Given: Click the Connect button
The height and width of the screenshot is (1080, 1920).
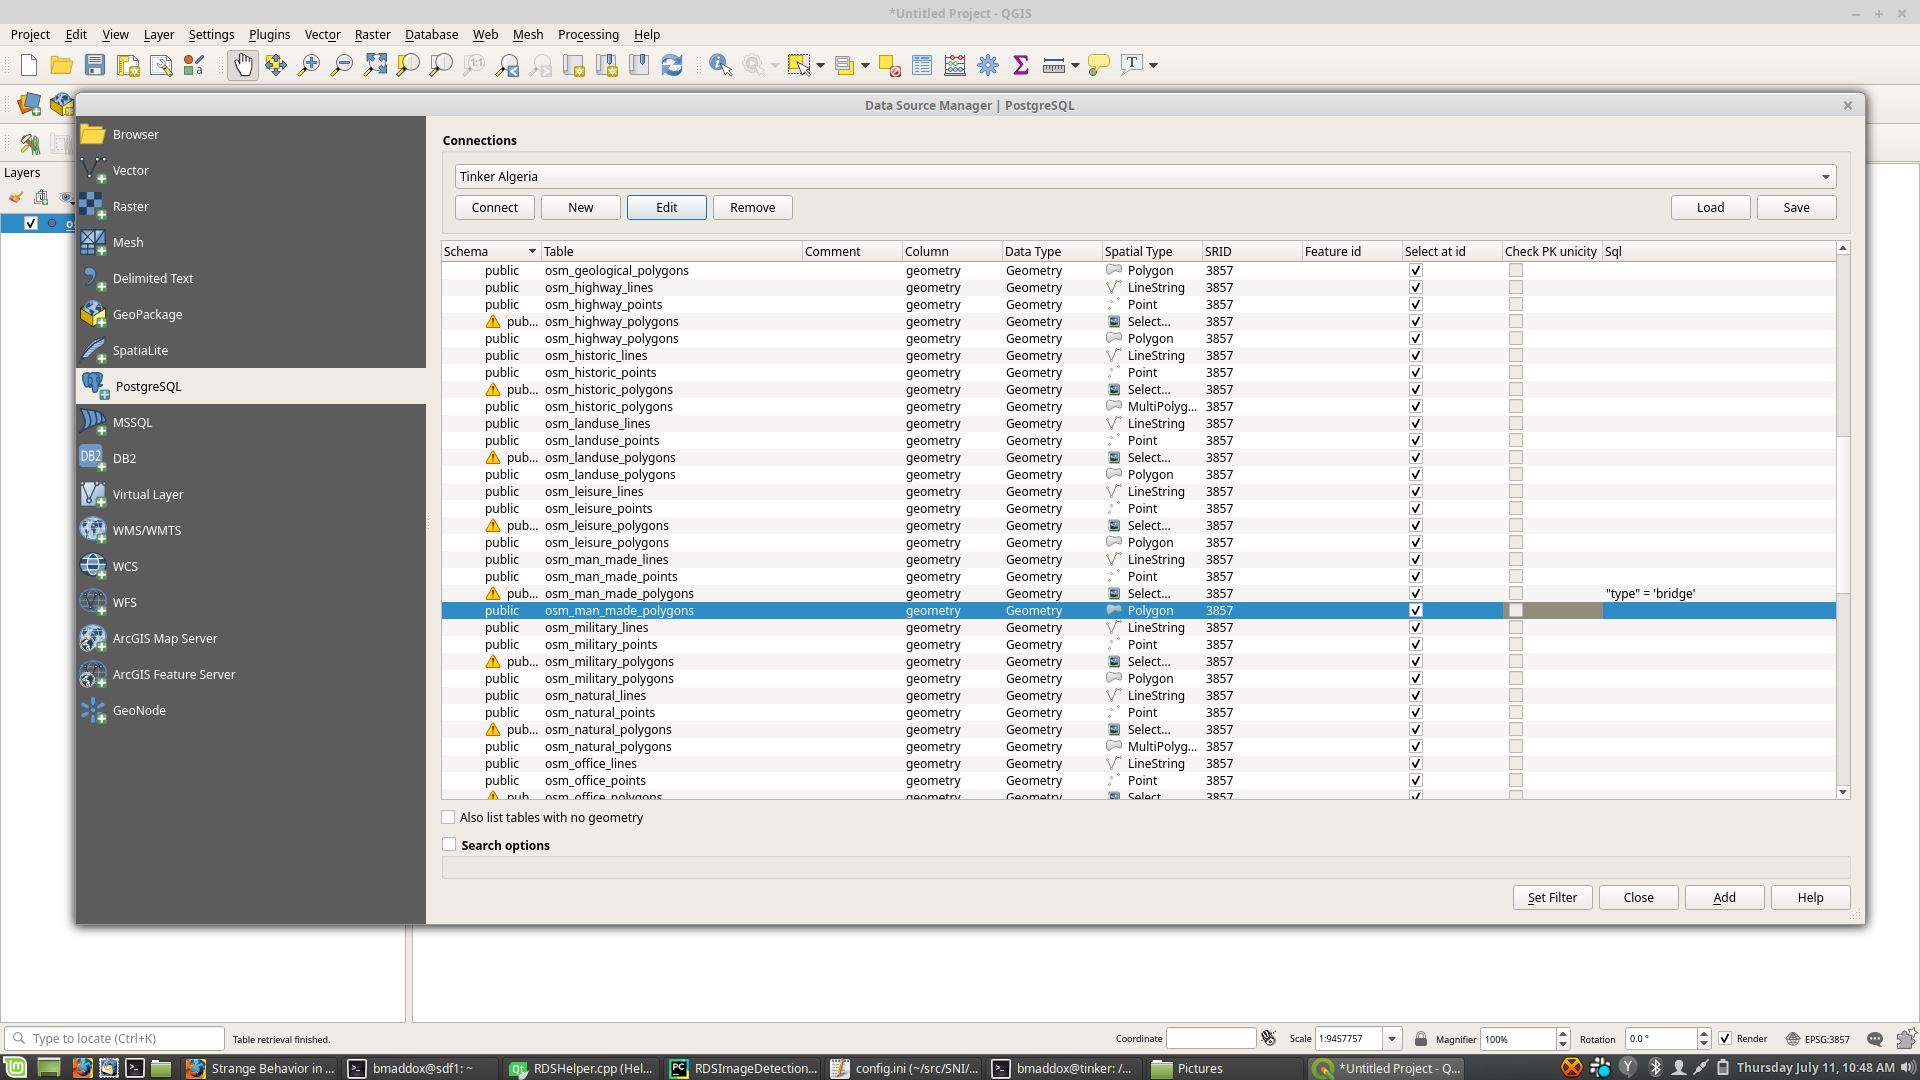Looking at the screenshot, I should [494, 207].
